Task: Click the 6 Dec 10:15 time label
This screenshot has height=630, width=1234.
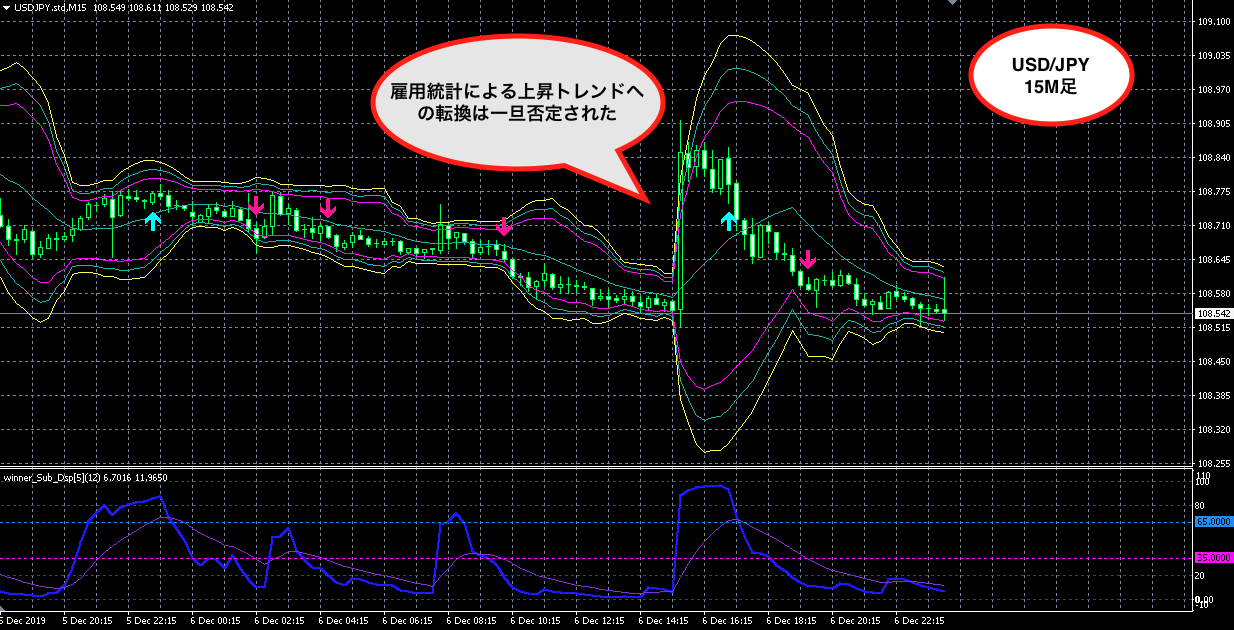Action: click(536, 620)
